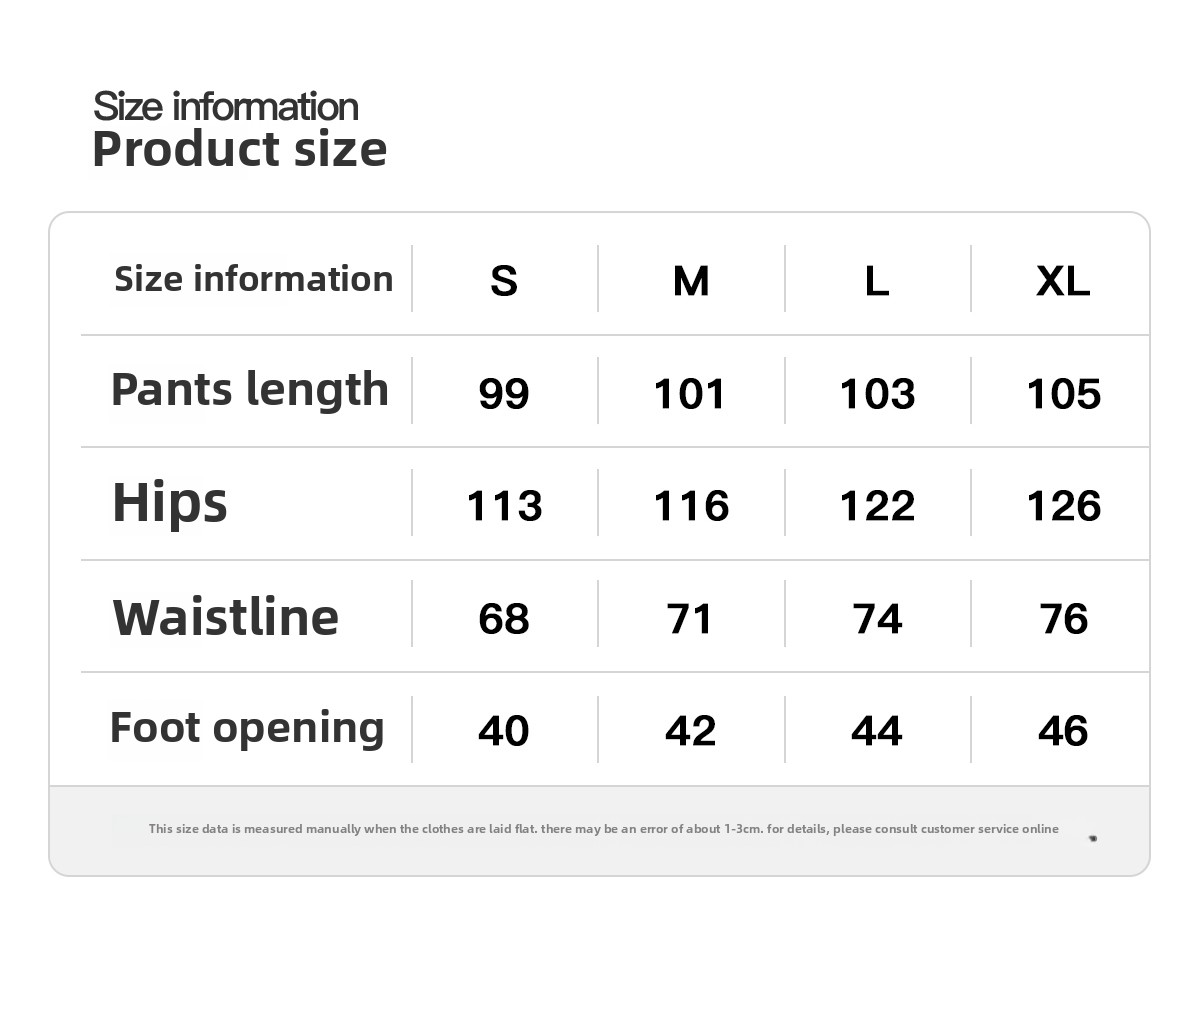
Task: Select hips value 122 for size L
Action: point(877,506)
